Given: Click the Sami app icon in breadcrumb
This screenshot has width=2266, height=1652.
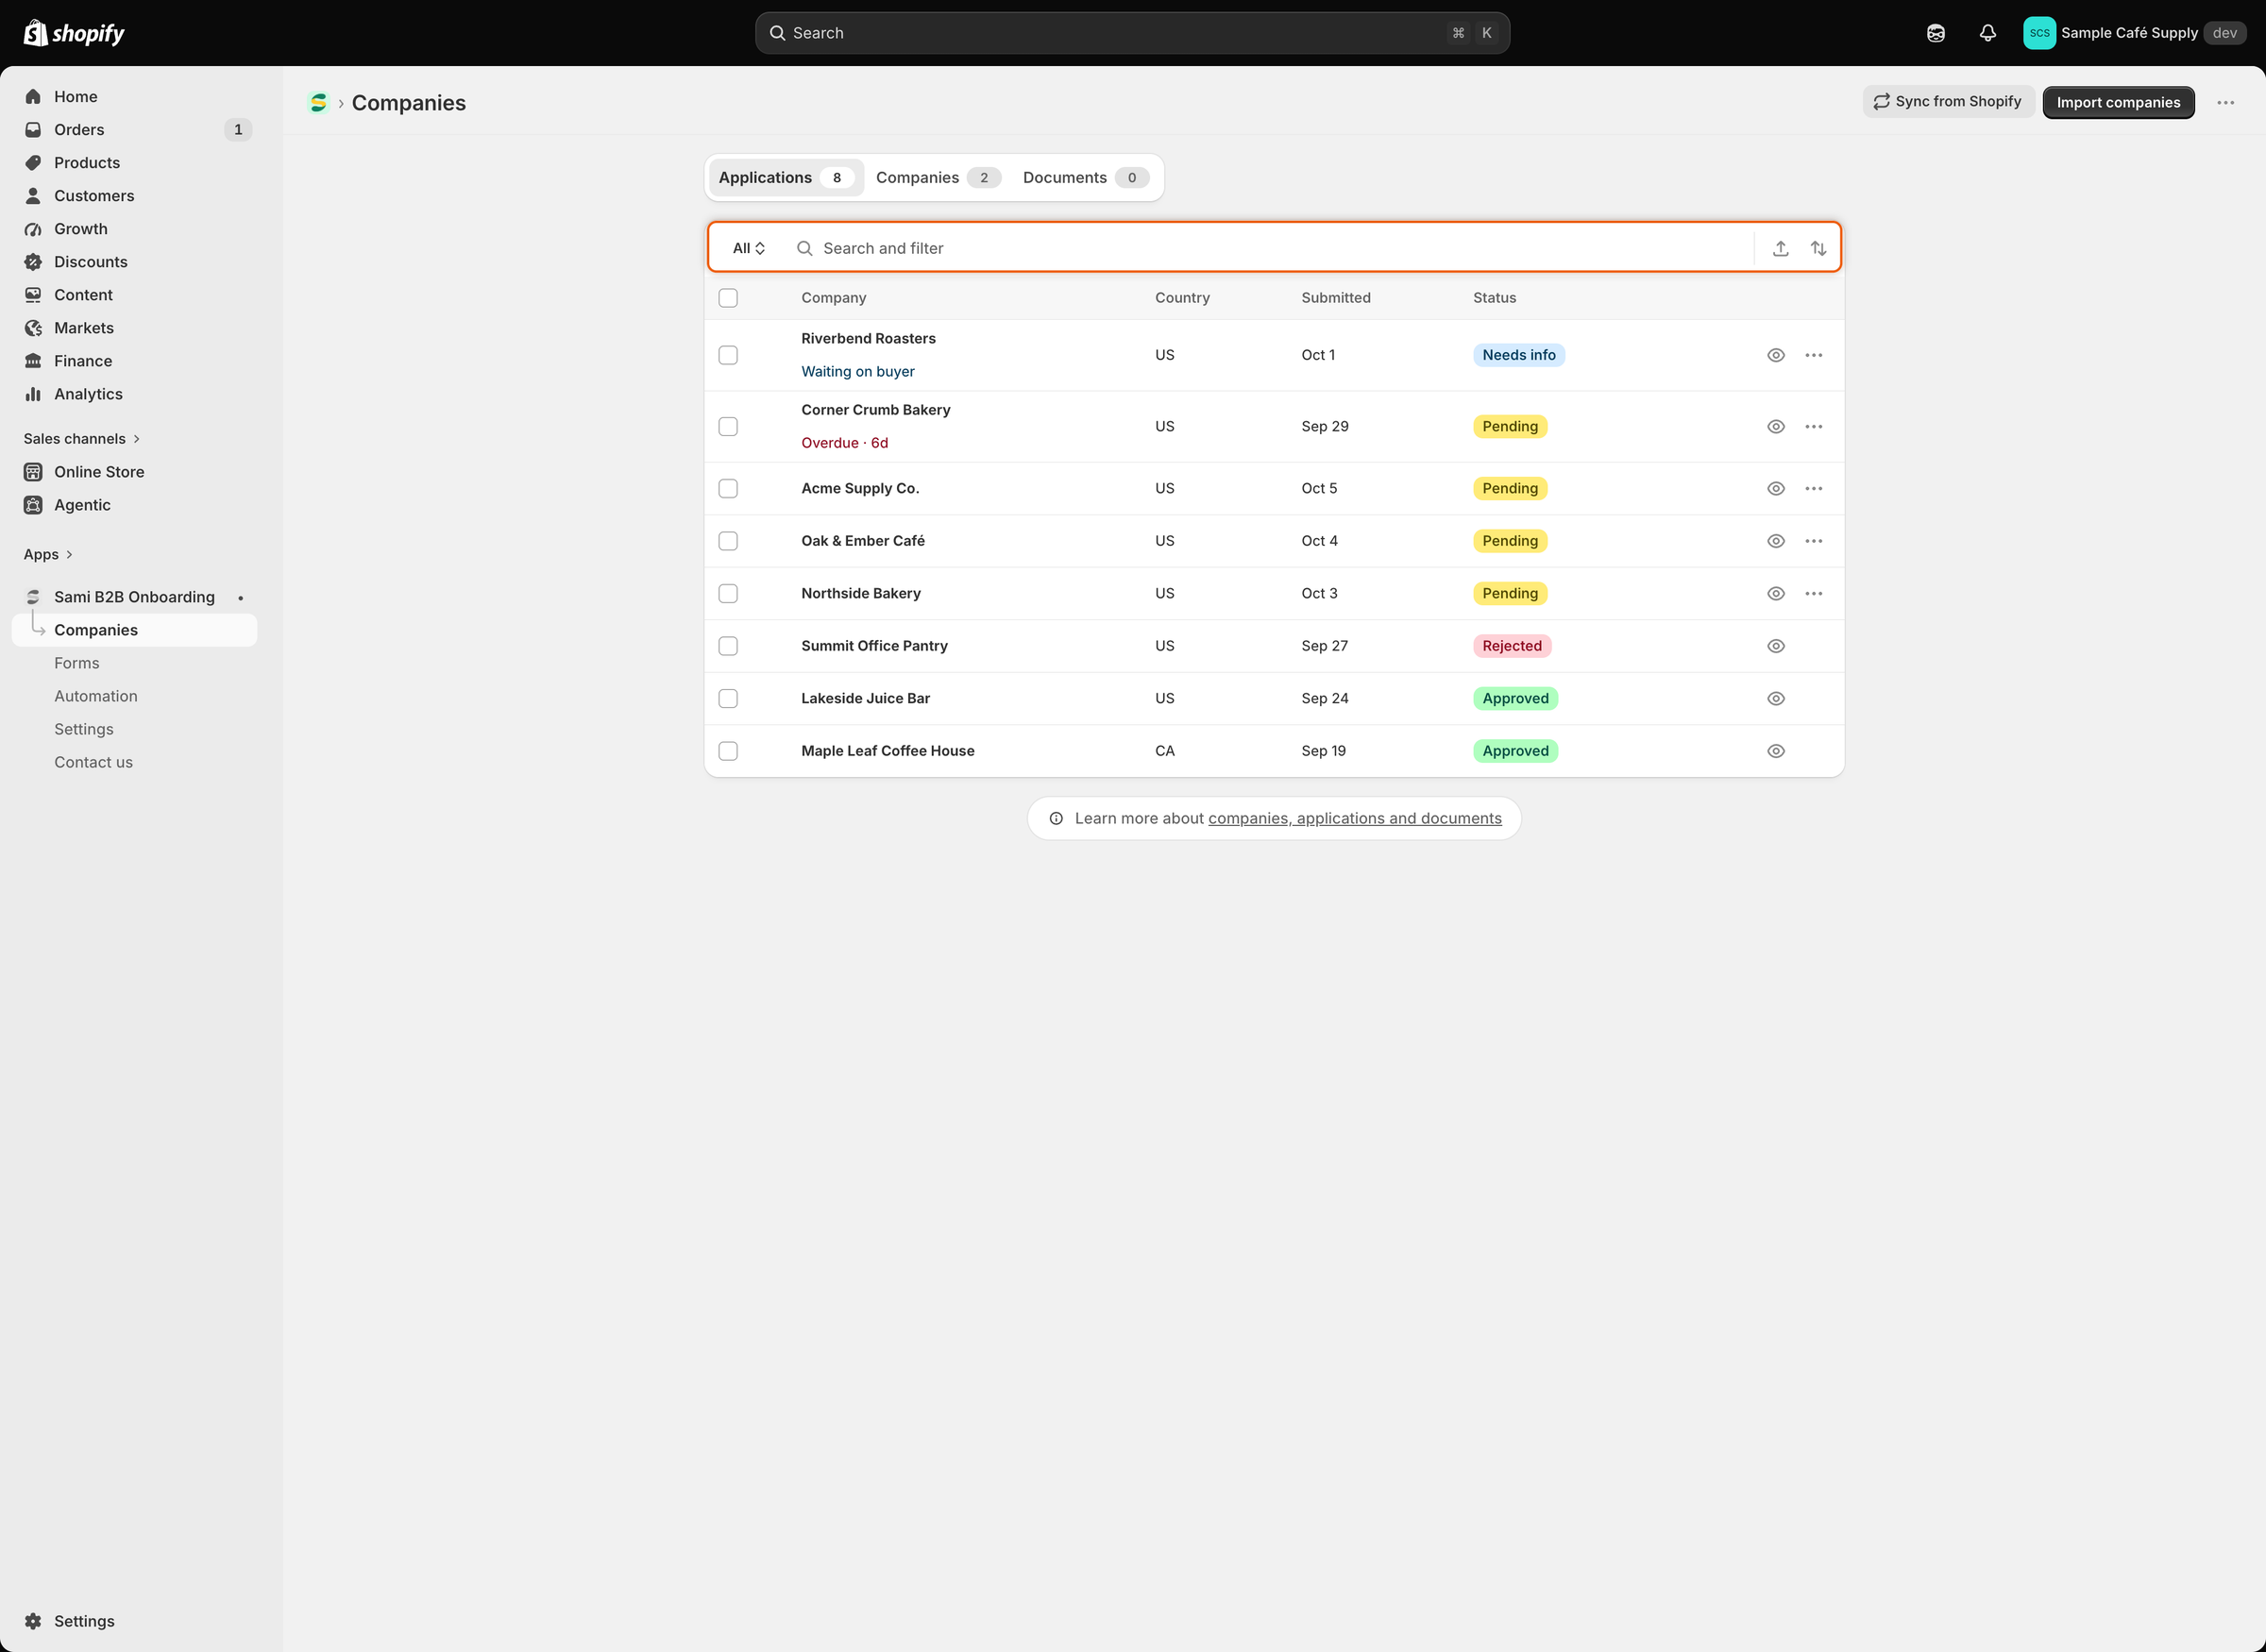Looking at the screenshot, I should tap(318, 103).
